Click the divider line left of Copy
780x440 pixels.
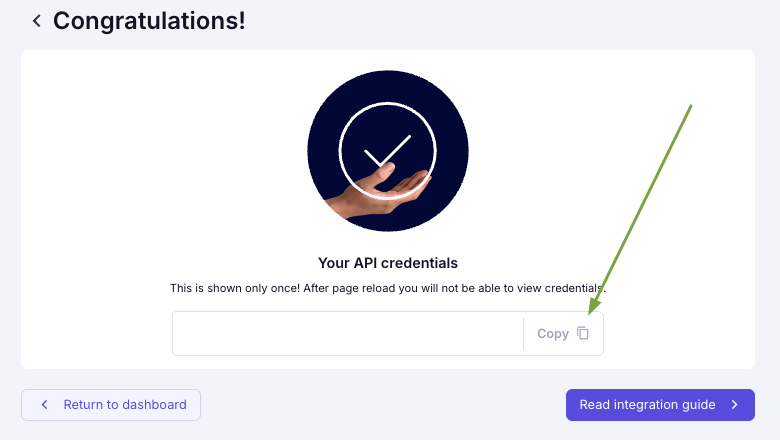[x=523, y=334]
